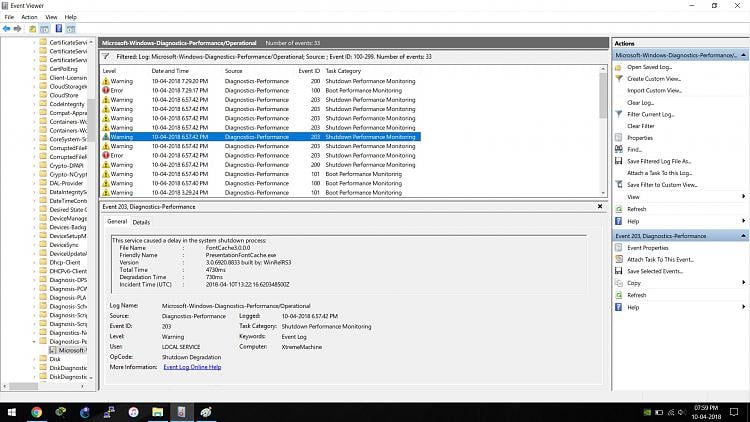Click Attach a Task To this Log
Screen dimensions: 750x422
click(660, 173)
